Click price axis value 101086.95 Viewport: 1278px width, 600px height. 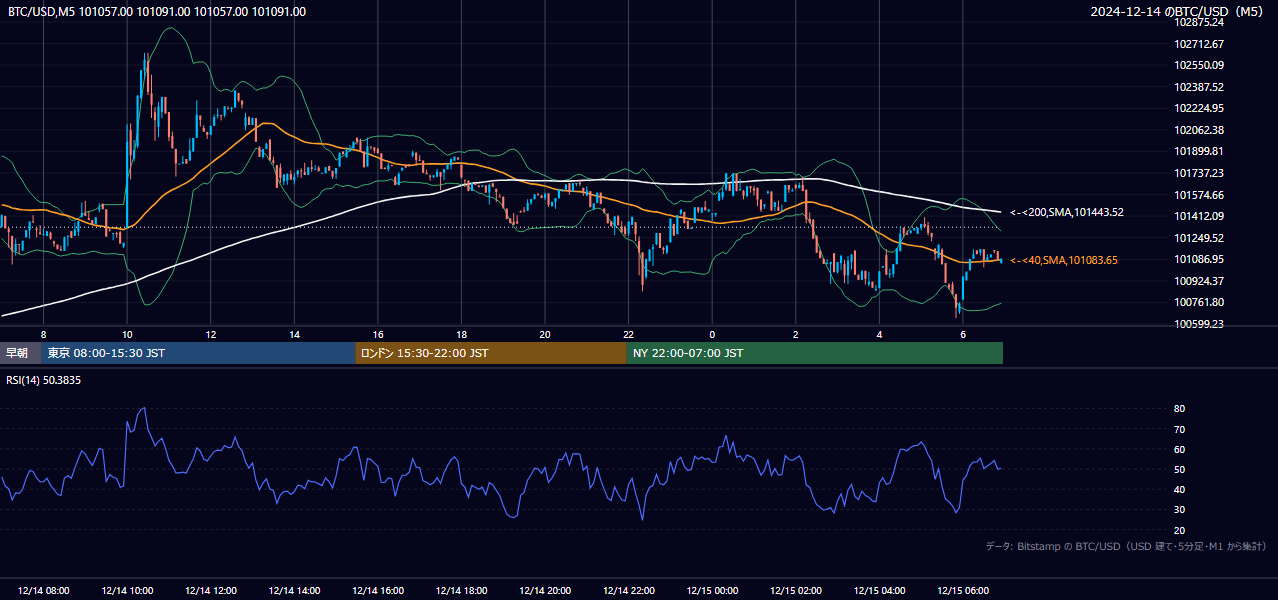(x=1199, y=259)
